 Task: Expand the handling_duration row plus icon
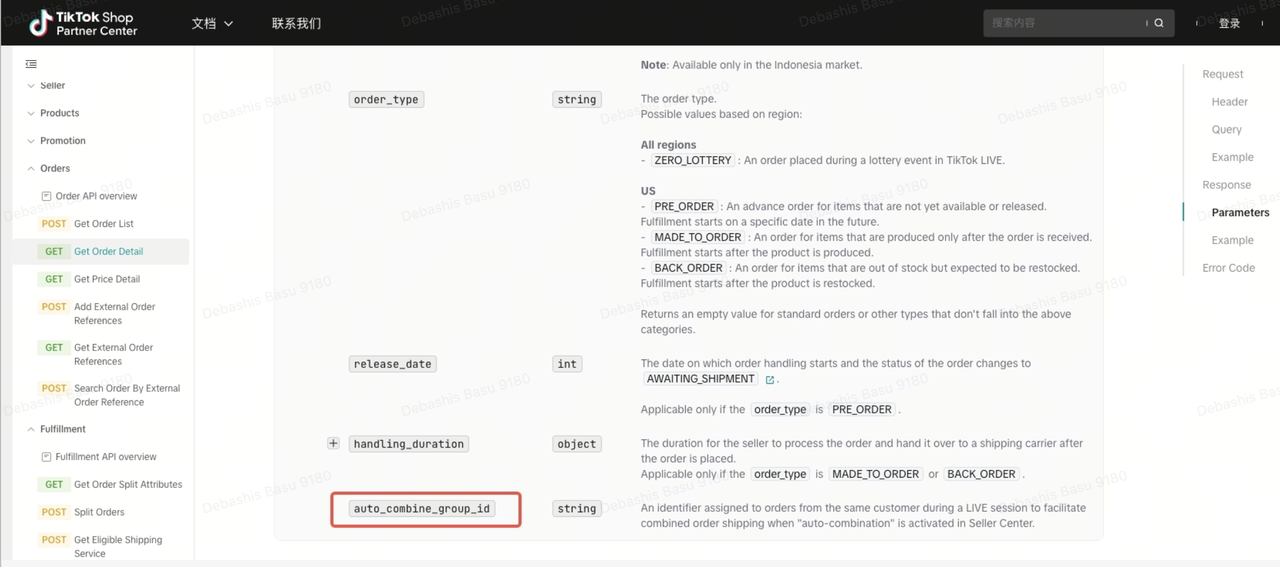333,443
